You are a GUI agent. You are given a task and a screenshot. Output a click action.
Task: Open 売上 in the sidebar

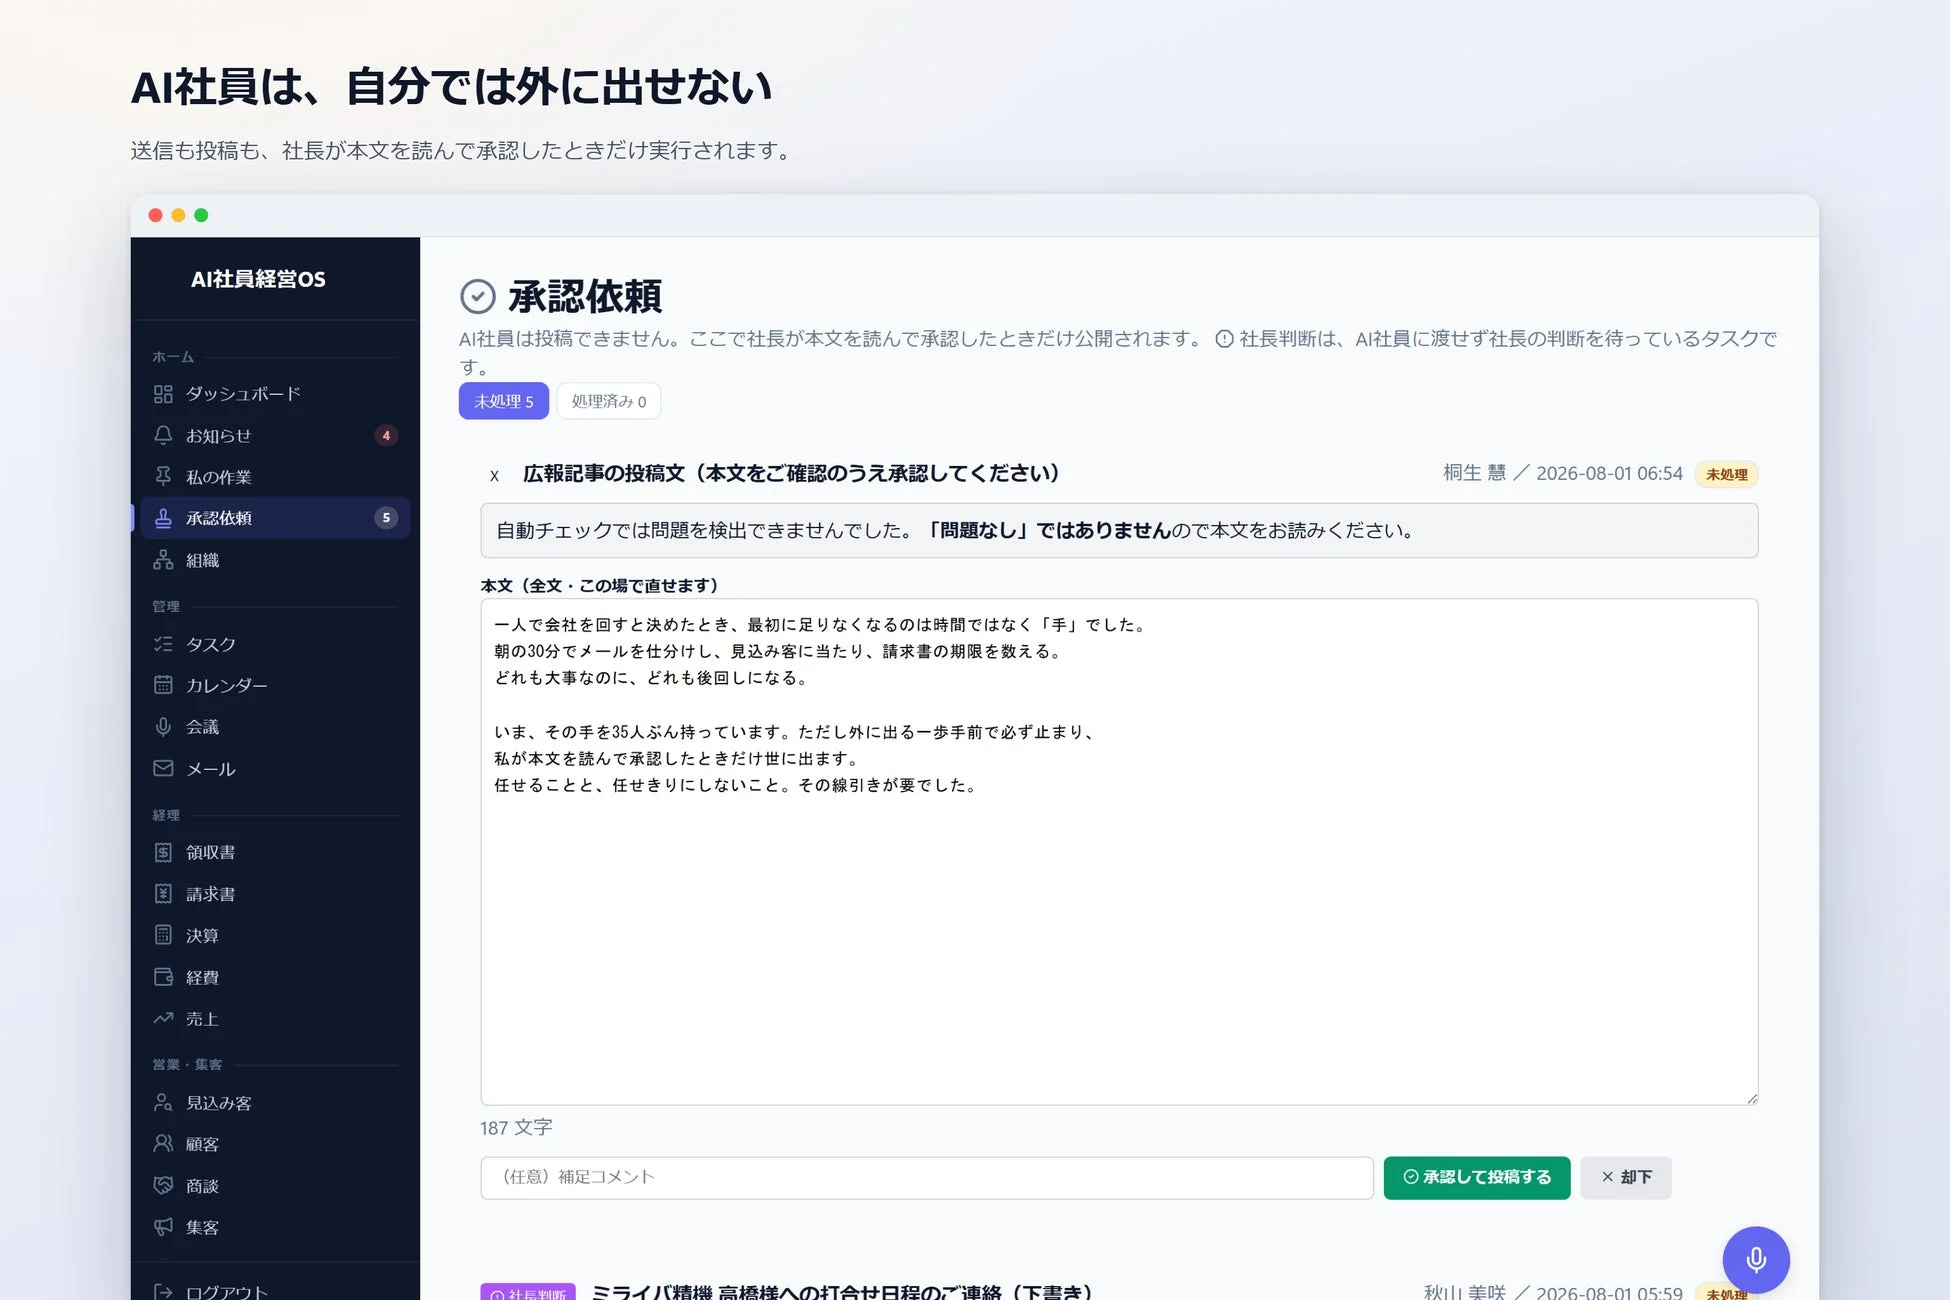point(275,1019)
